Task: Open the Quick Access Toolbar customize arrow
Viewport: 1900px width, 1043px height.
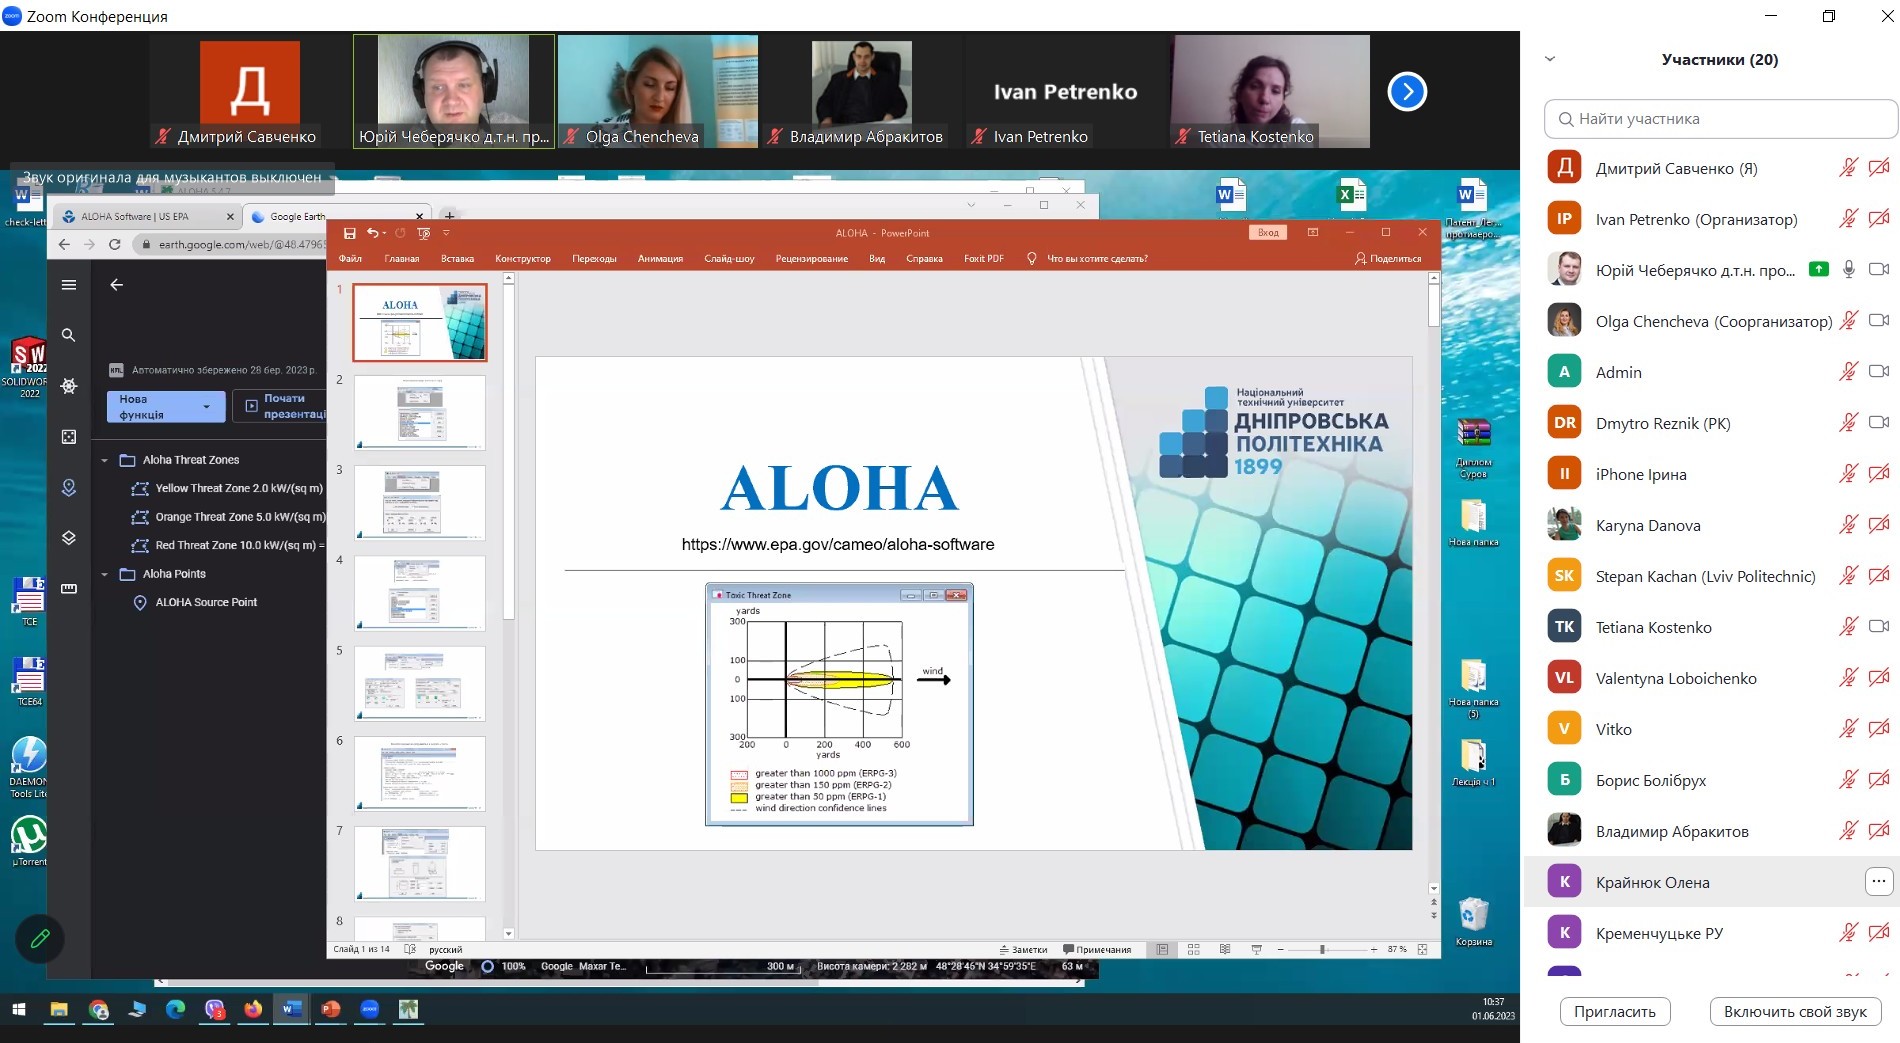Action: [446, 233]
